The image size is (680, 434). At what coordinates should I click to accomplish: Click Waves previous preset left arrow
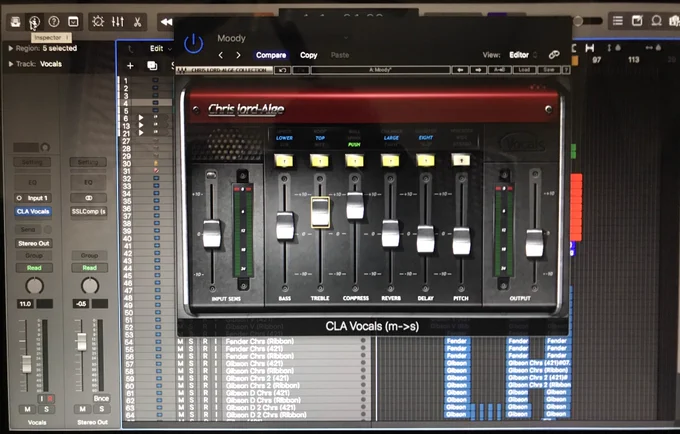coord(460,70)
